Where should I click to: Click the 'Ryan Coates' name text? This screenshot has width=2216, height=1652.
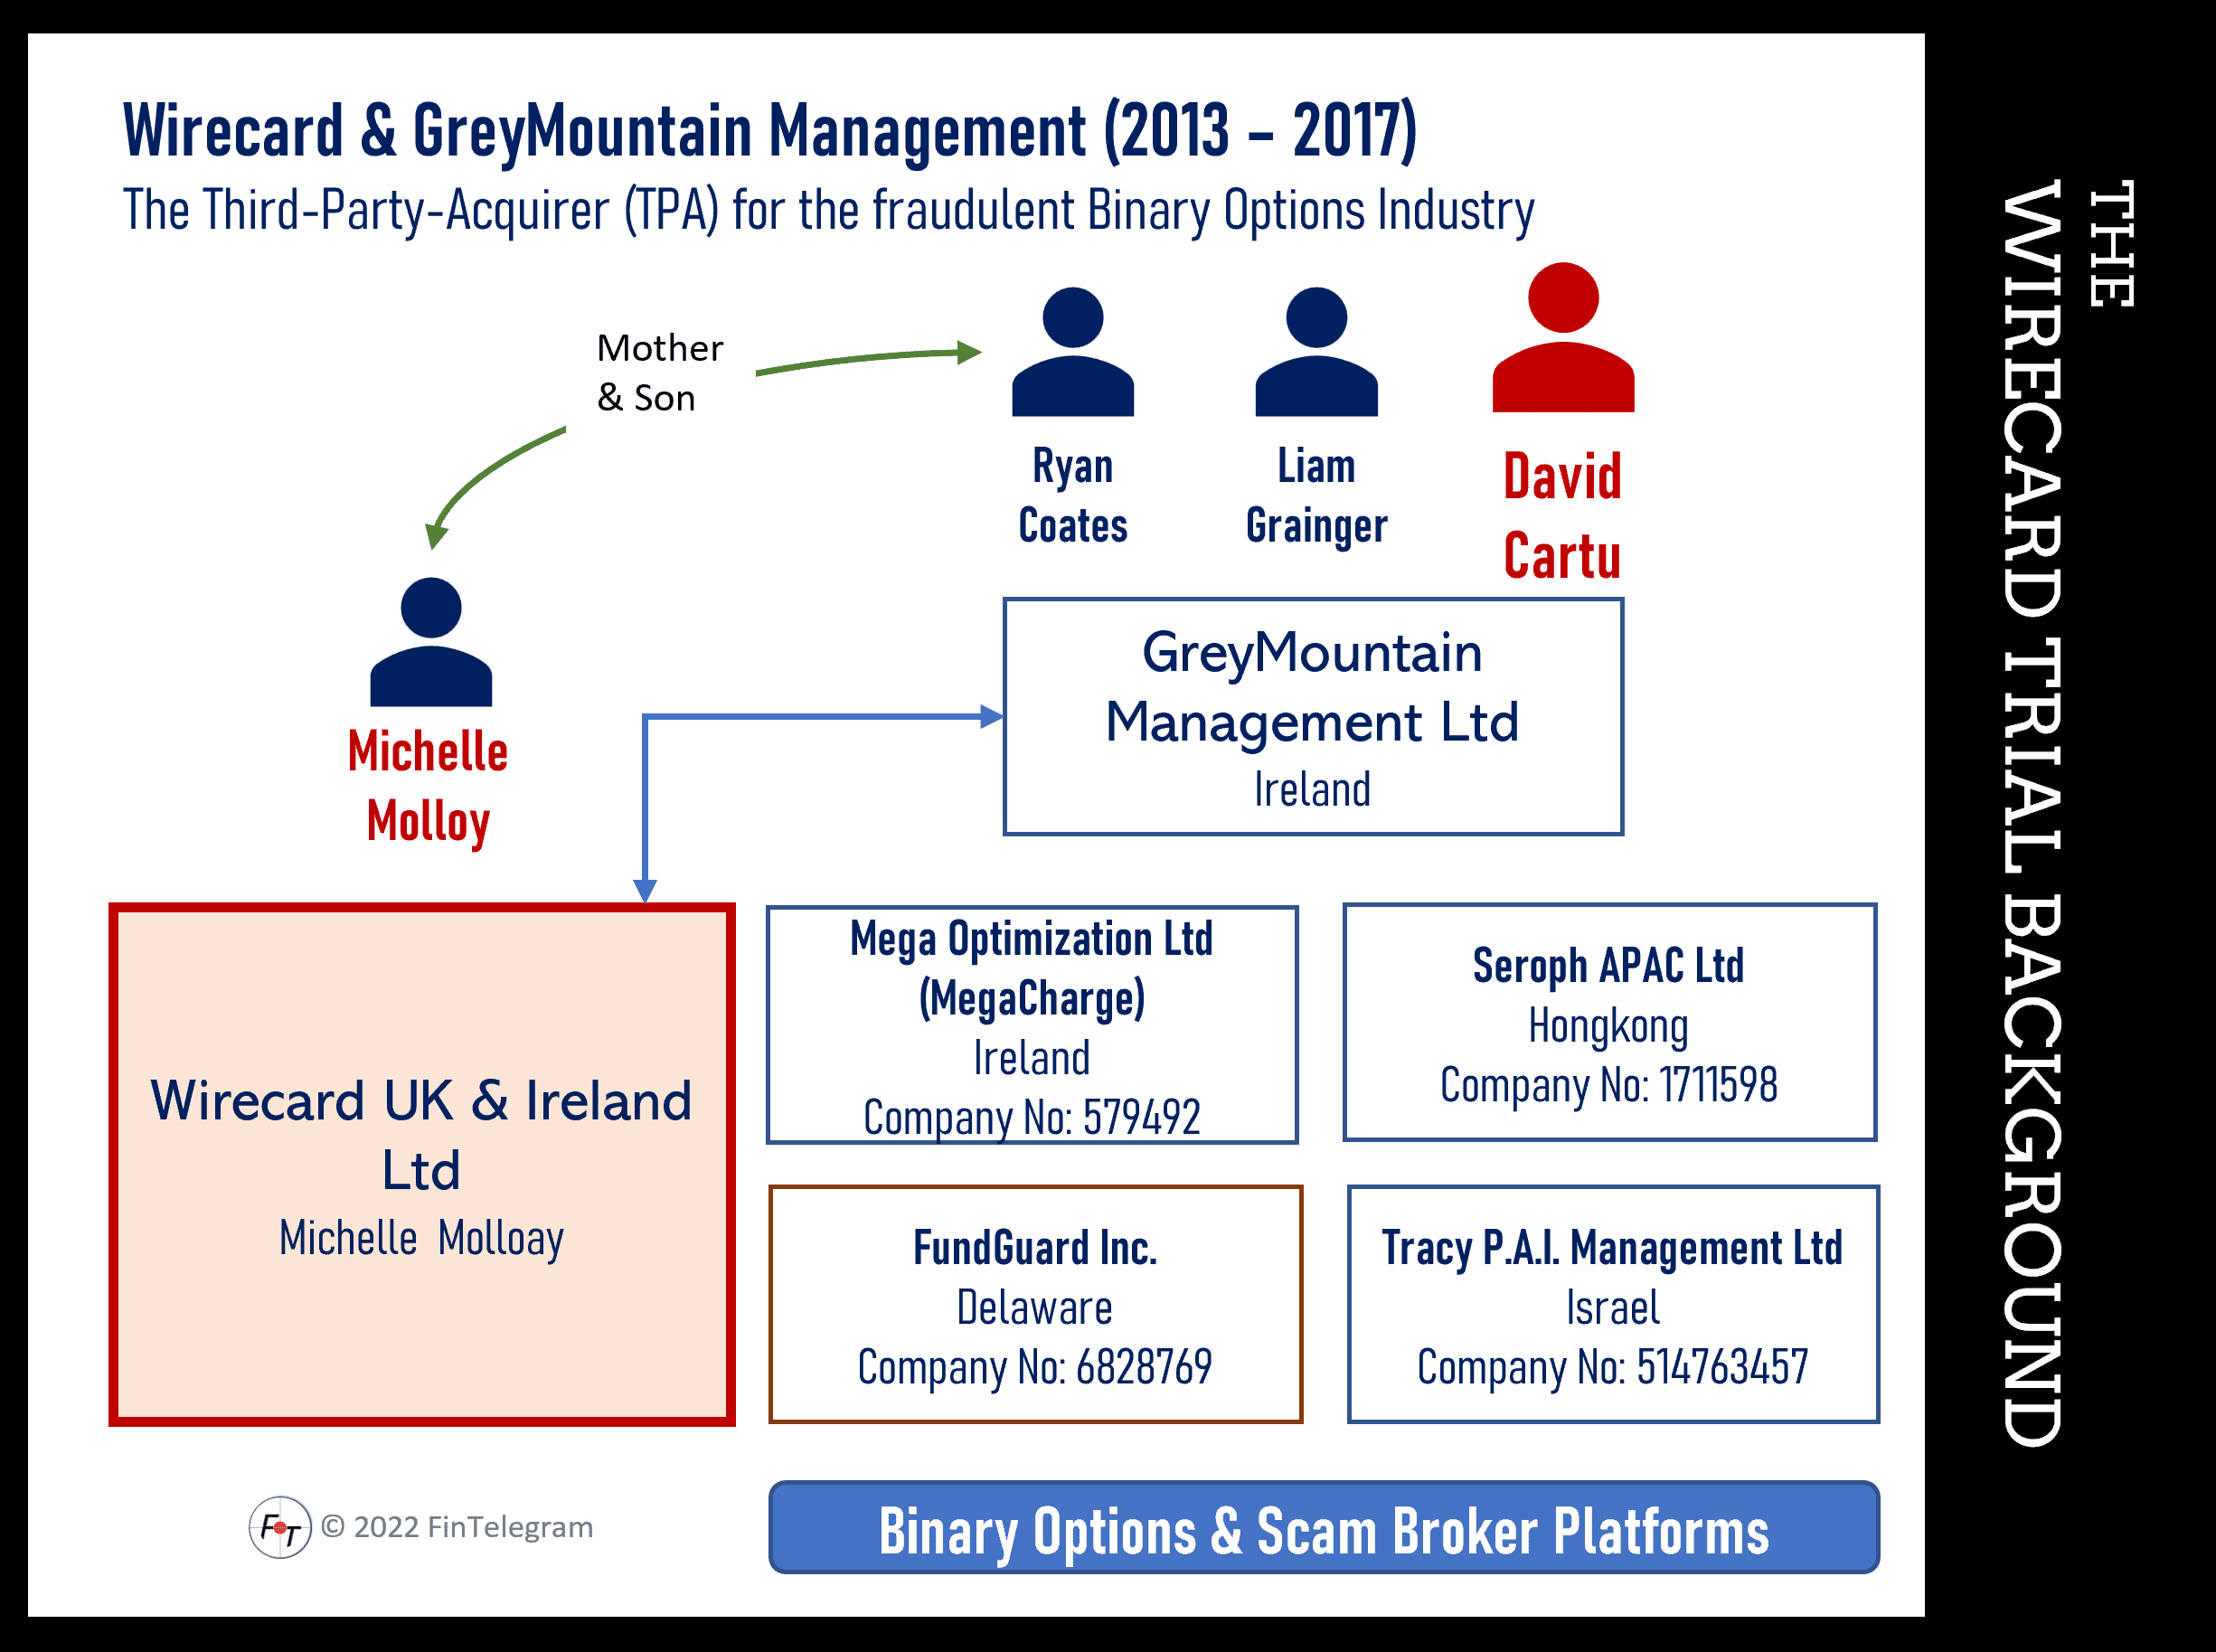pos(1073,496)
